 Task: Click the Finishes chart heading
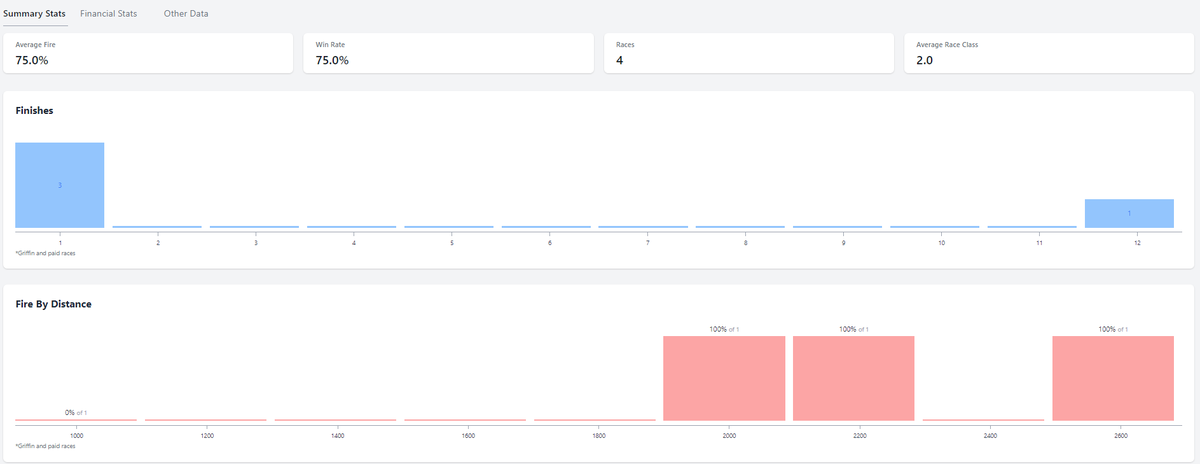click(x=34, y=111)
